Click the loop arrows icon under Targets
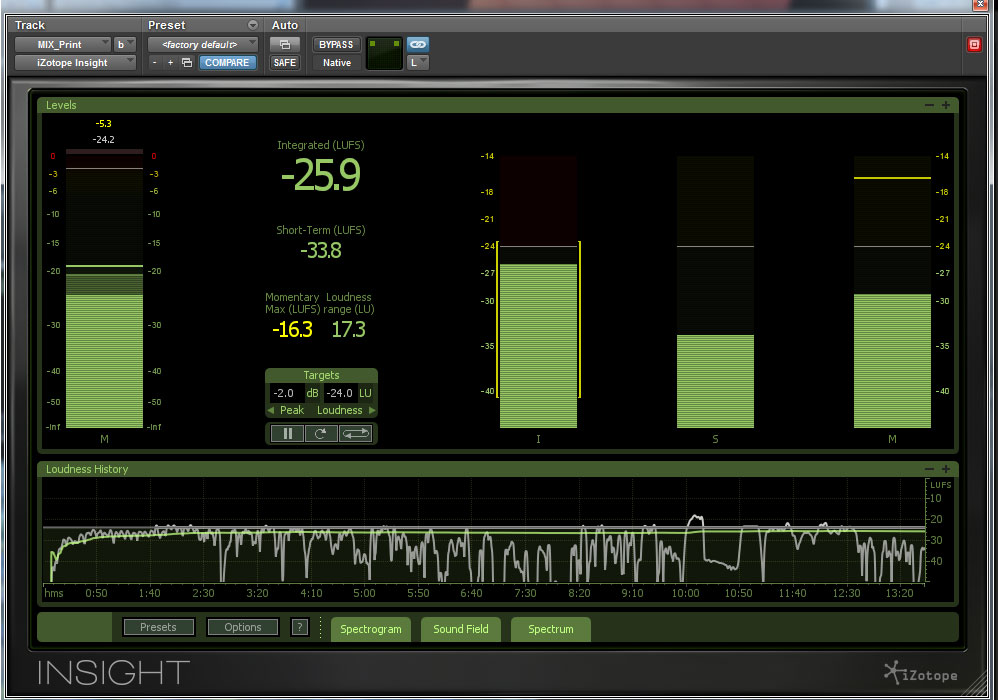 click(x=355, y=433)
